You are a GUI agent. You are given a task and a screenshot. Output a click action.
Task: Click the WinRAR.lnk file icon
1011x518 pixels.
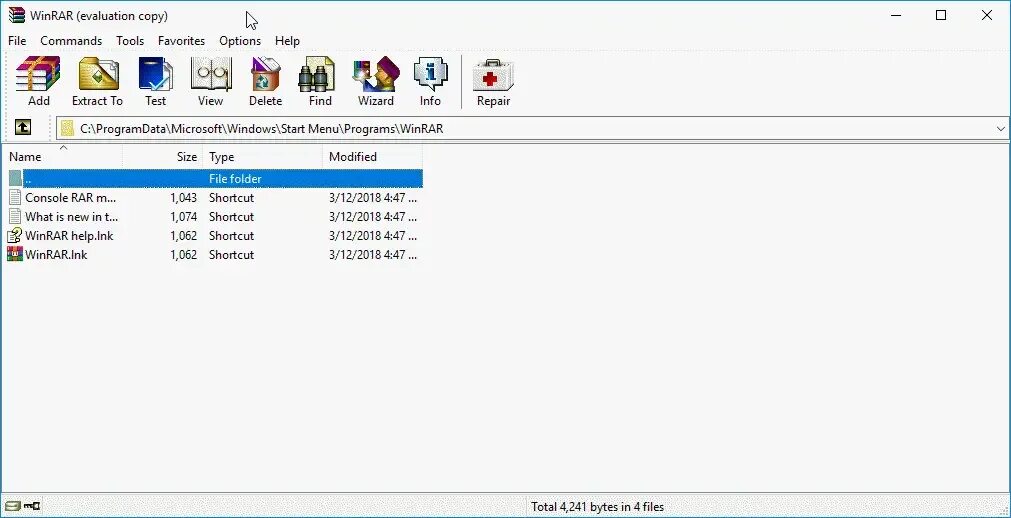tap(15, 254)
